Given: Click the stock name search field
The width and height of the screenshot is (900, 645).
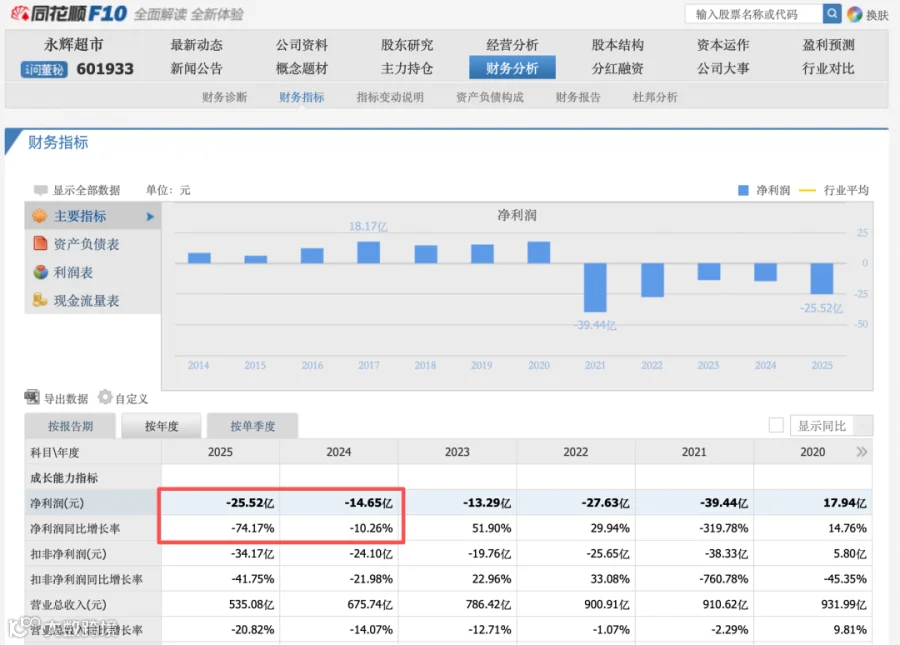Looking at the screenshot, I should click(754, 14).
